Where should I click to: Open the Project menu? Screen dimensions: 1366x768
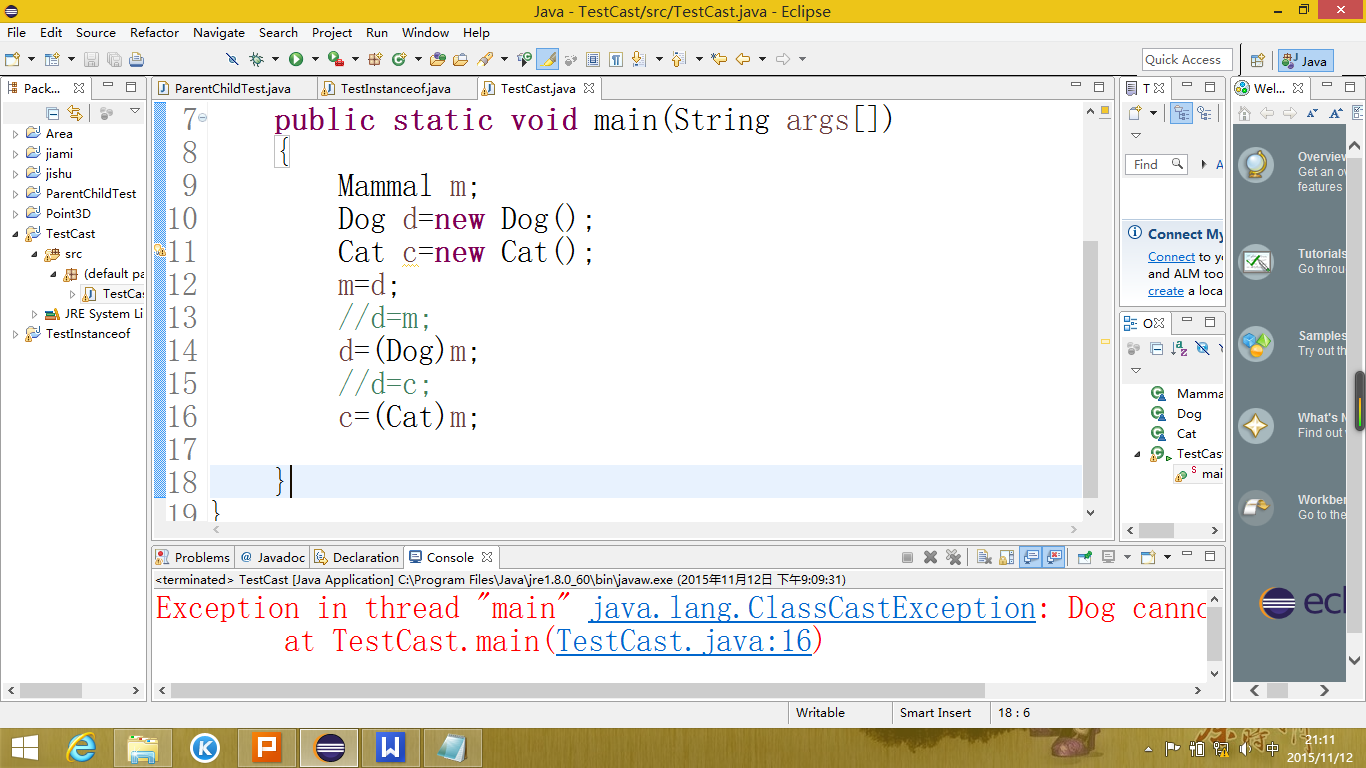(332, 32)
